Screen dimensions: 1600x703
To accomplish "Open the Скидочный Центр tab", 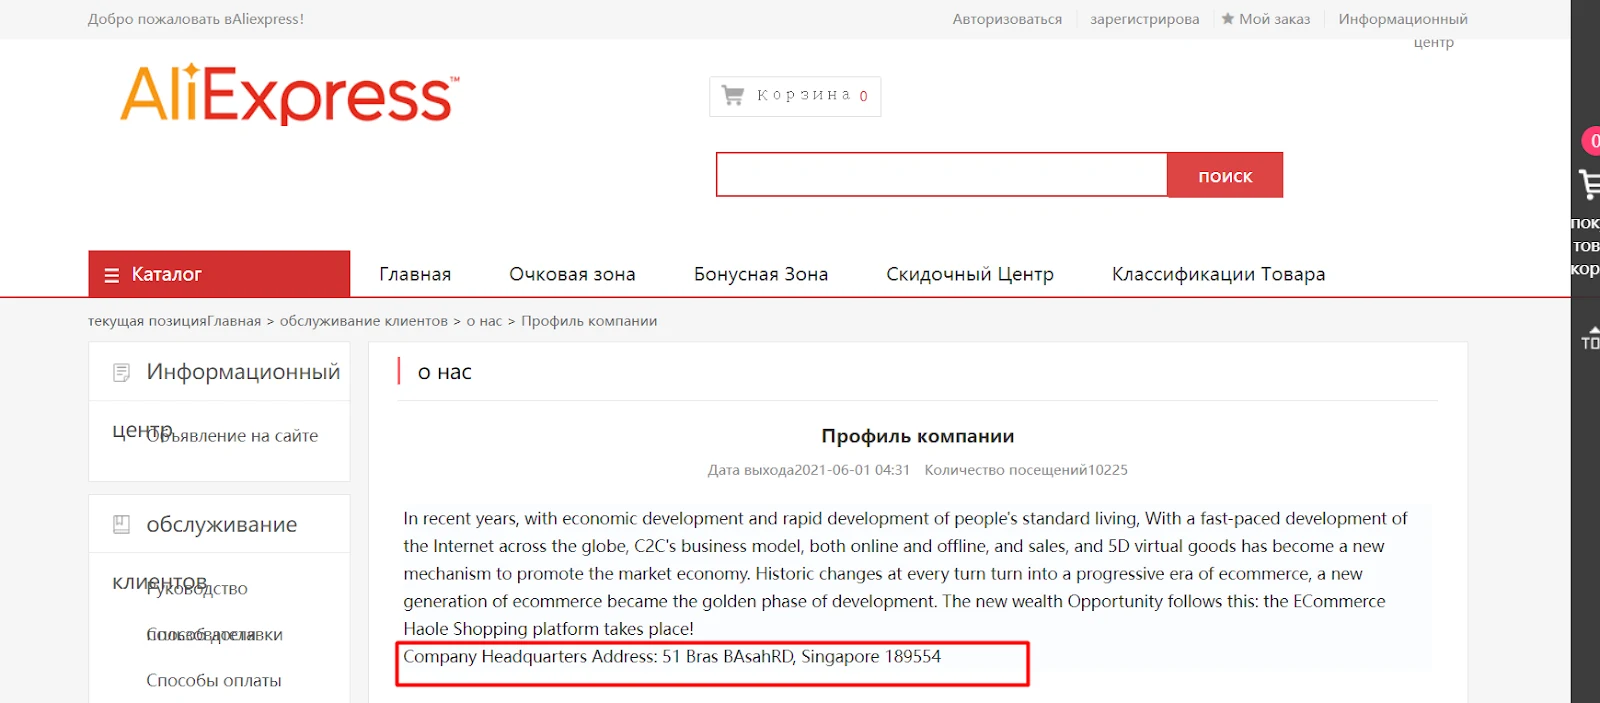I will (970, 274).
